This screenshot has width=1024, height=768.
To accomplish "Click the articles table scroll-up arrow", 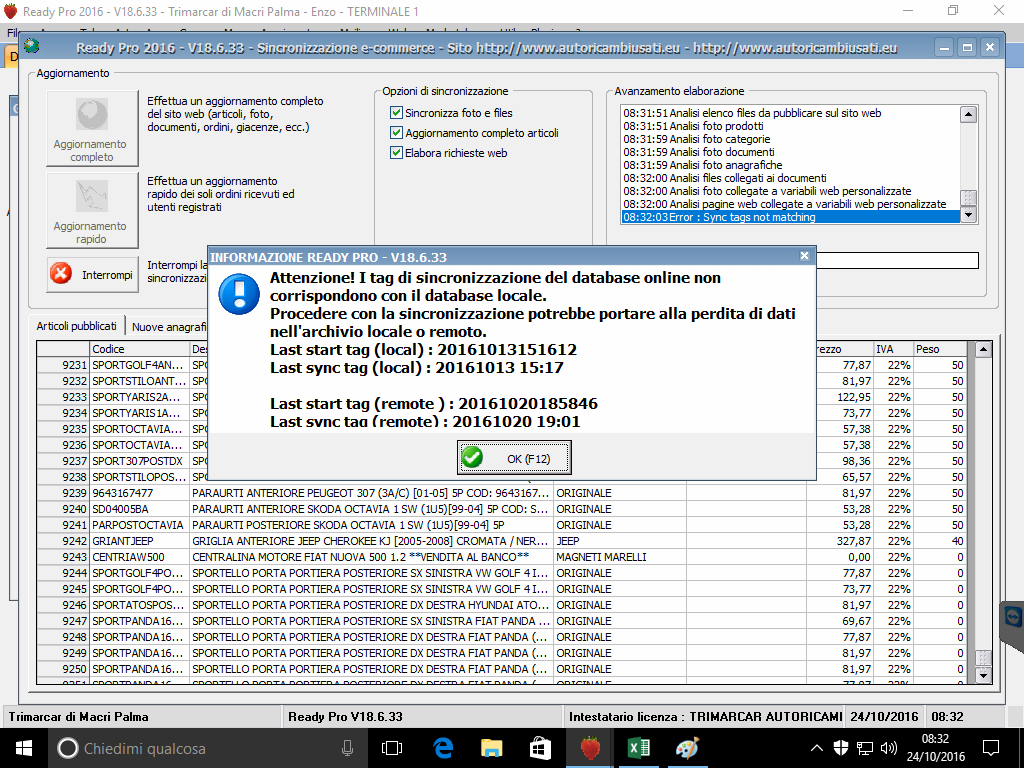I will point(983,349).
